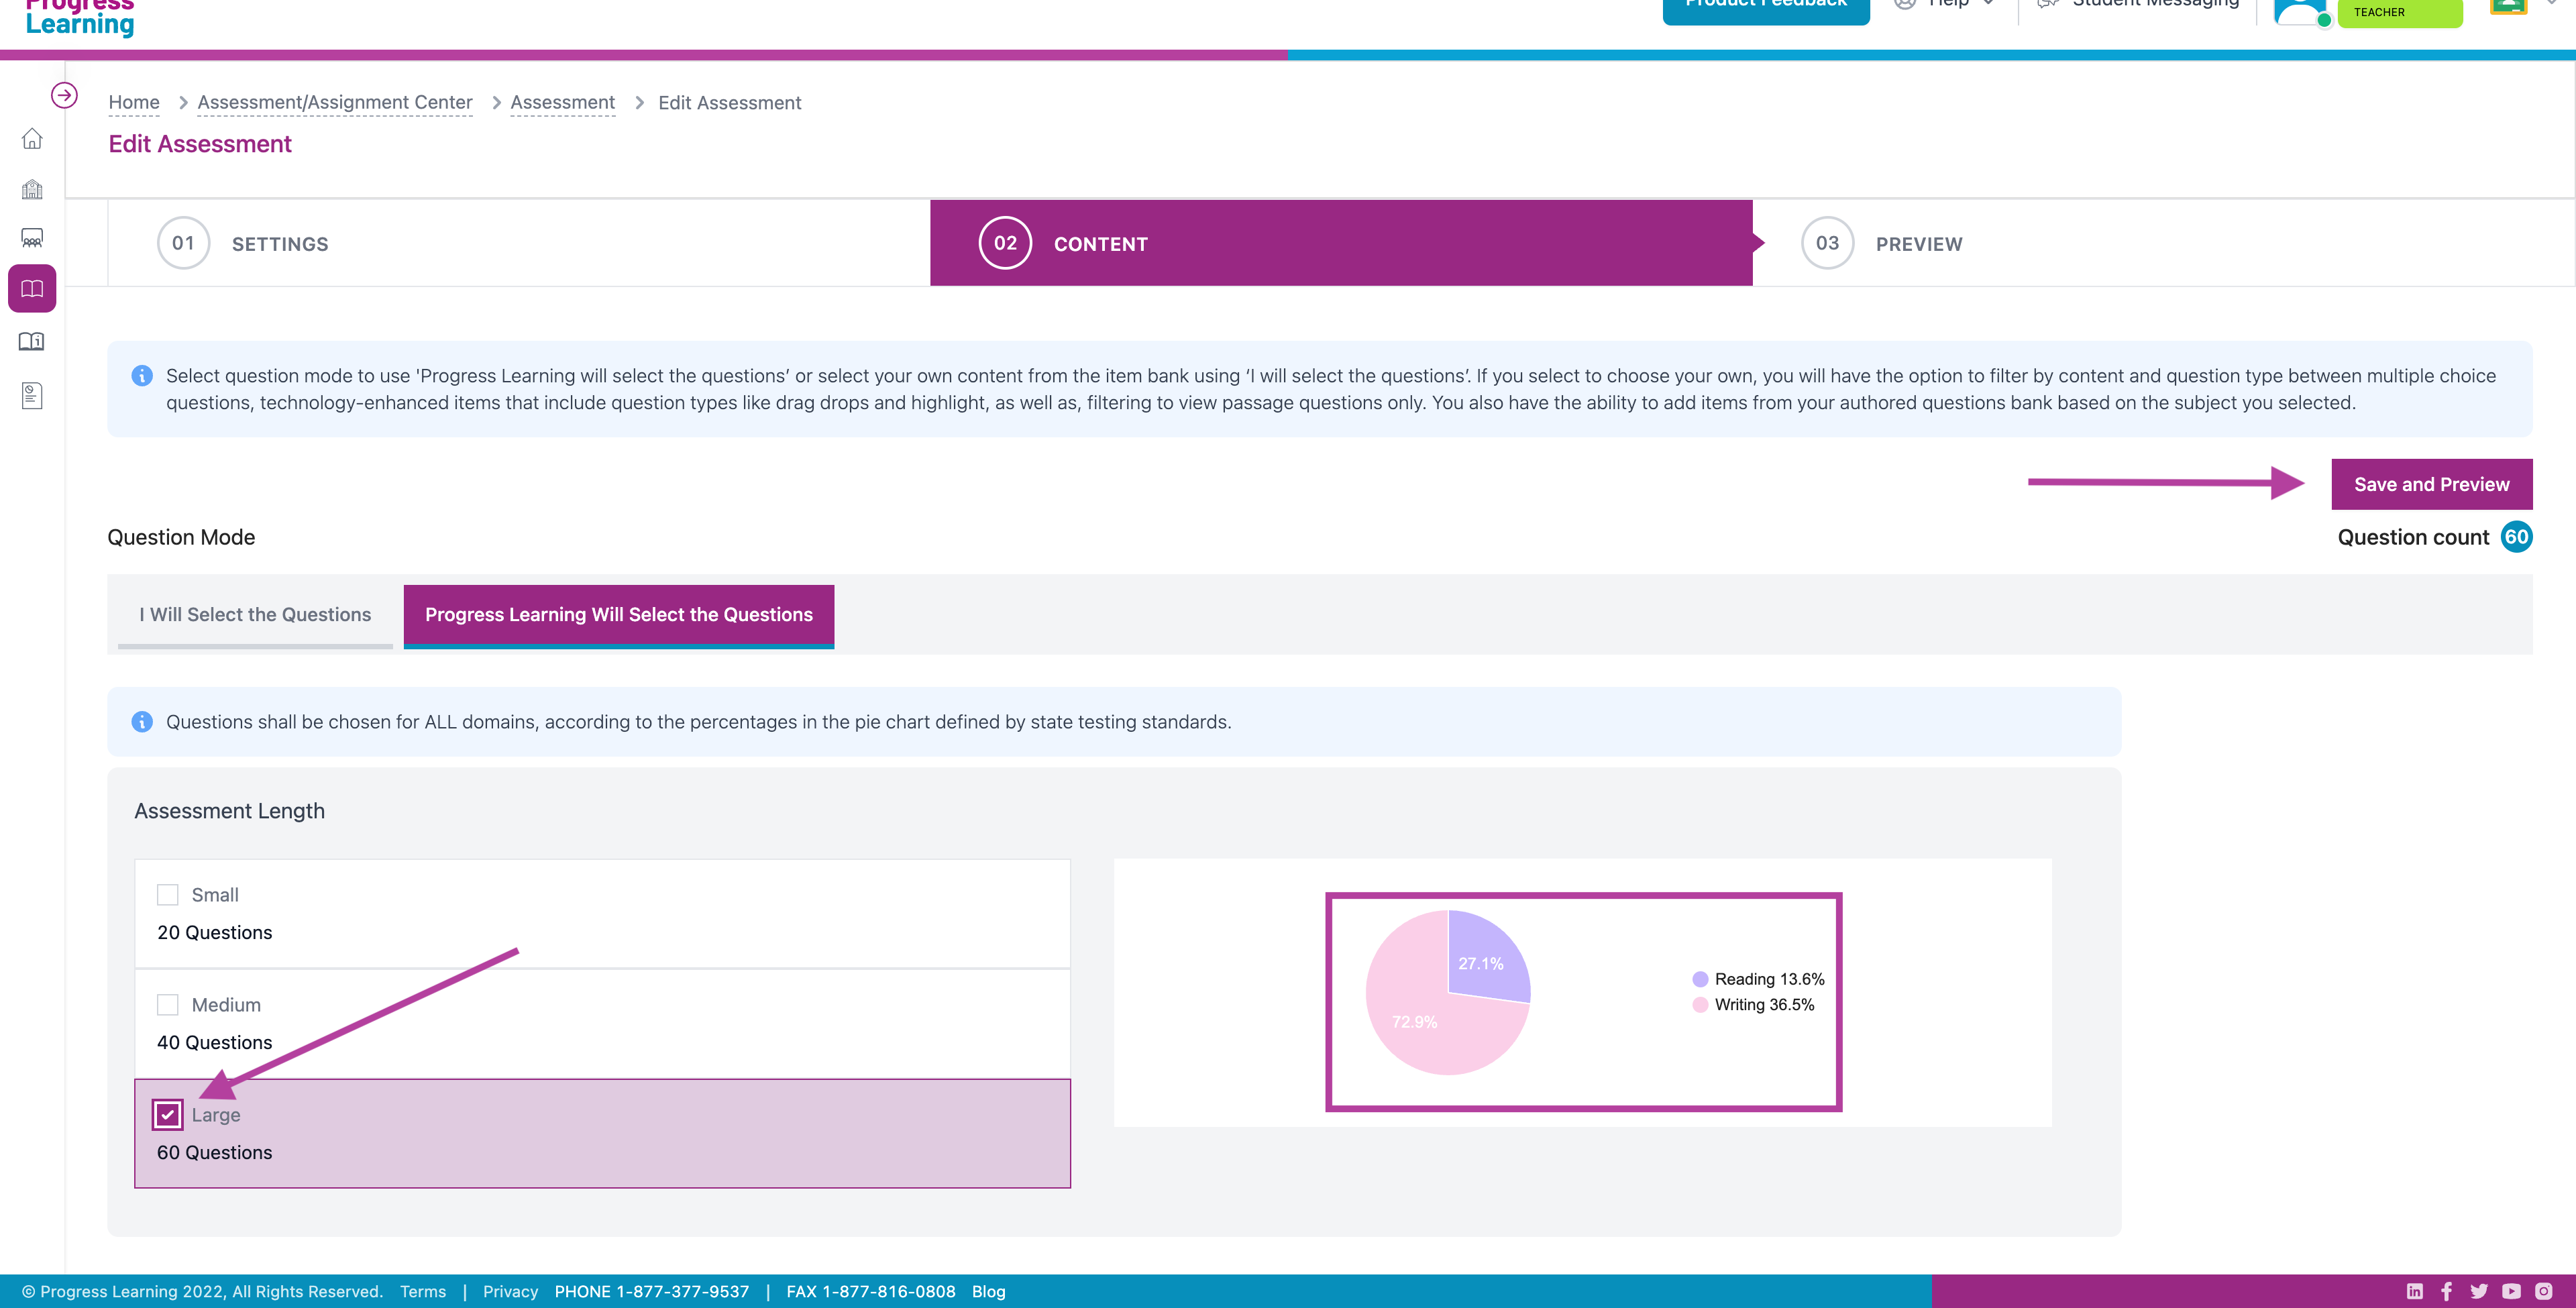2576x1308 pixels.
Task: Open the school building icon in sidebar
Action: coord(32,189)
